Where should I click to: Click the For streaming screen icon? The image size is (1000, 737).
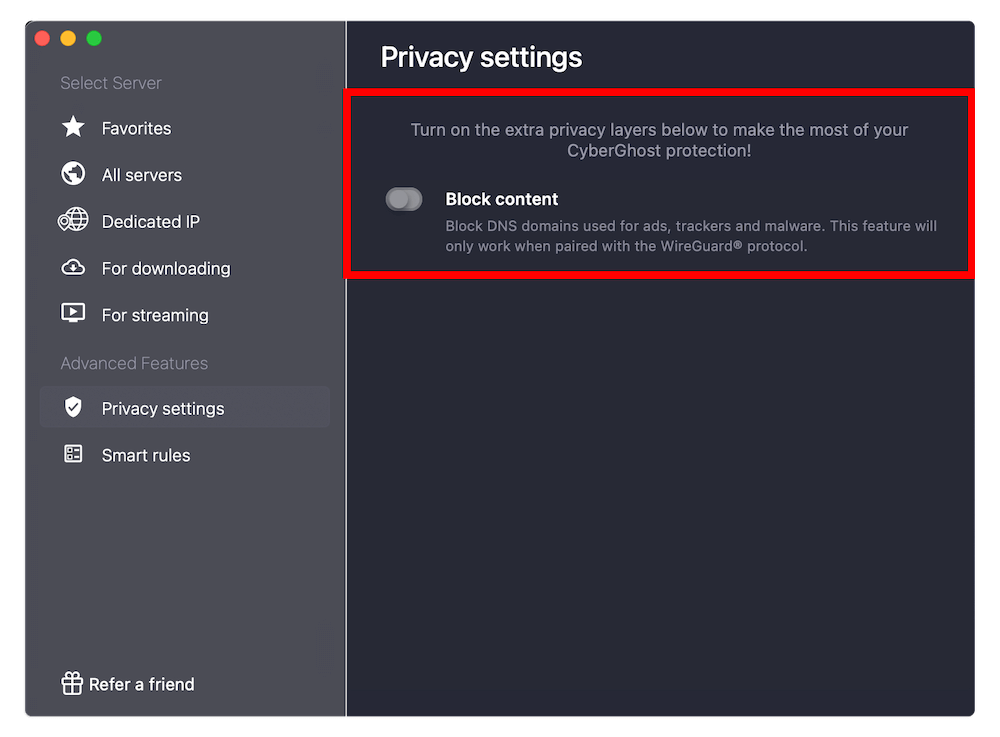[73, 313]
